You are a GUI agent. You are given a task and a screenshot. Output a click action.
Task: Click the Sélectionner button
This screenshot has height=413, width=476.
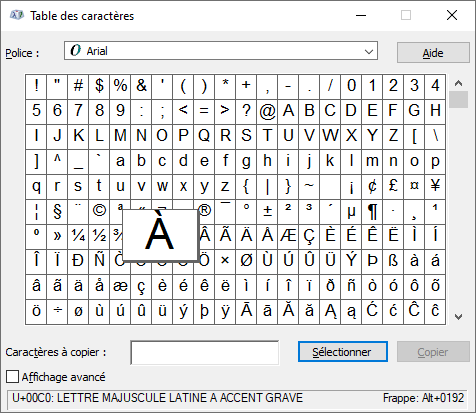(x=343, y=352)
